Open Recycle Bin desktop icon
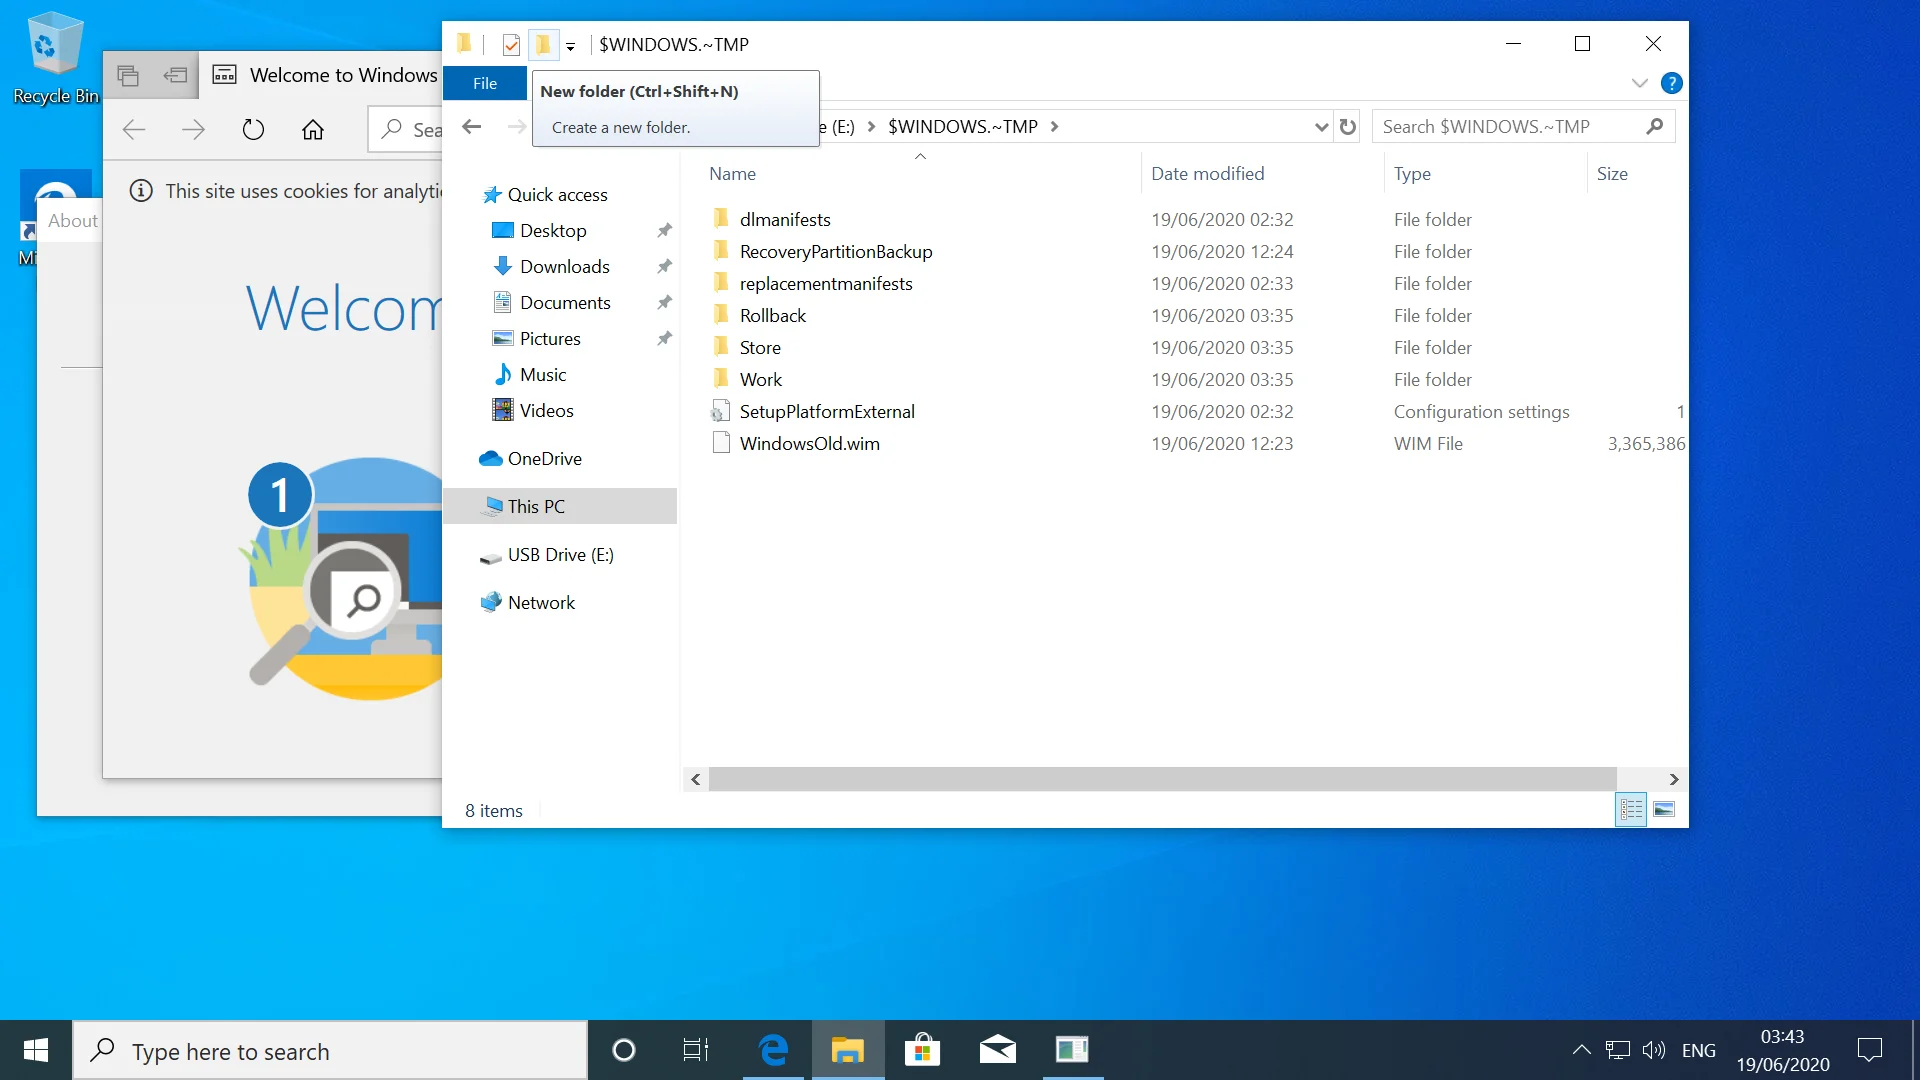Image resolution: width=1920 pixels, height=1080 pixels. coord(54,57)
